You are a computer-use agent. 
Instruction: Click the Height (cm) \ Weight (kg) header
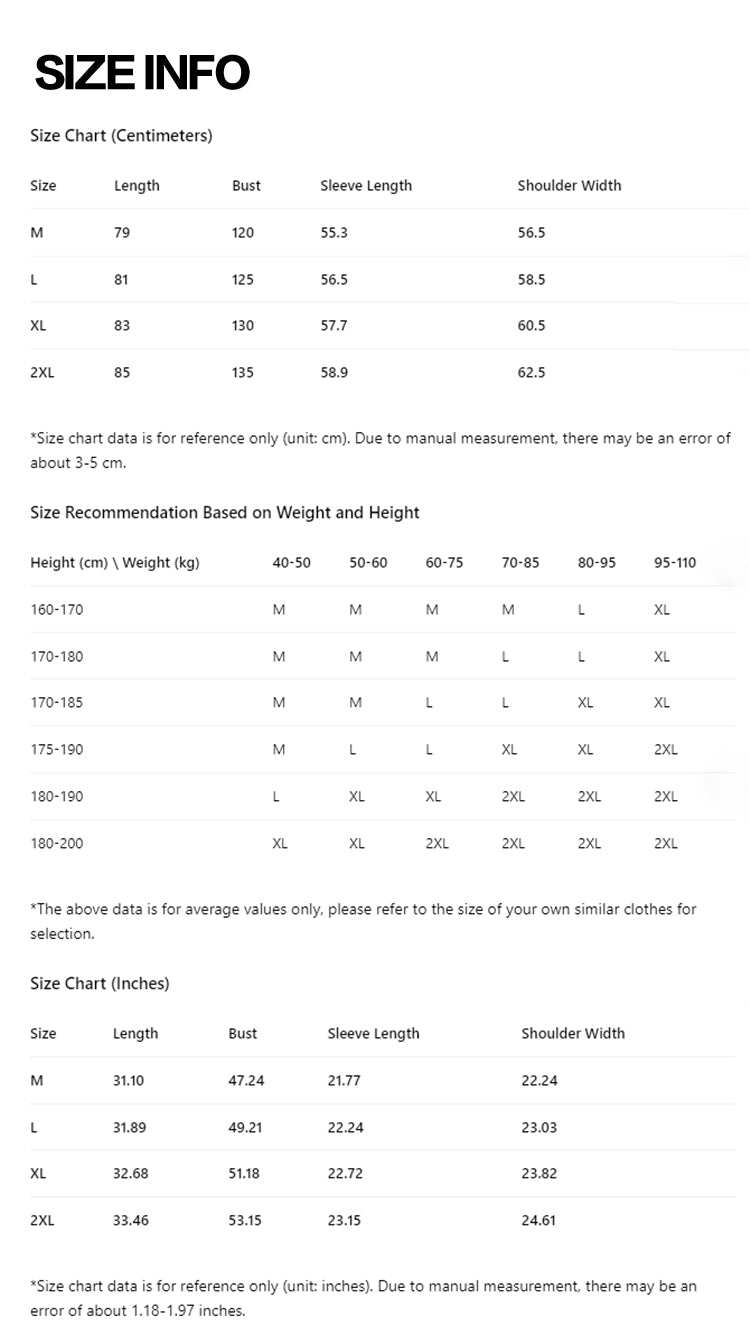point(115,563)
